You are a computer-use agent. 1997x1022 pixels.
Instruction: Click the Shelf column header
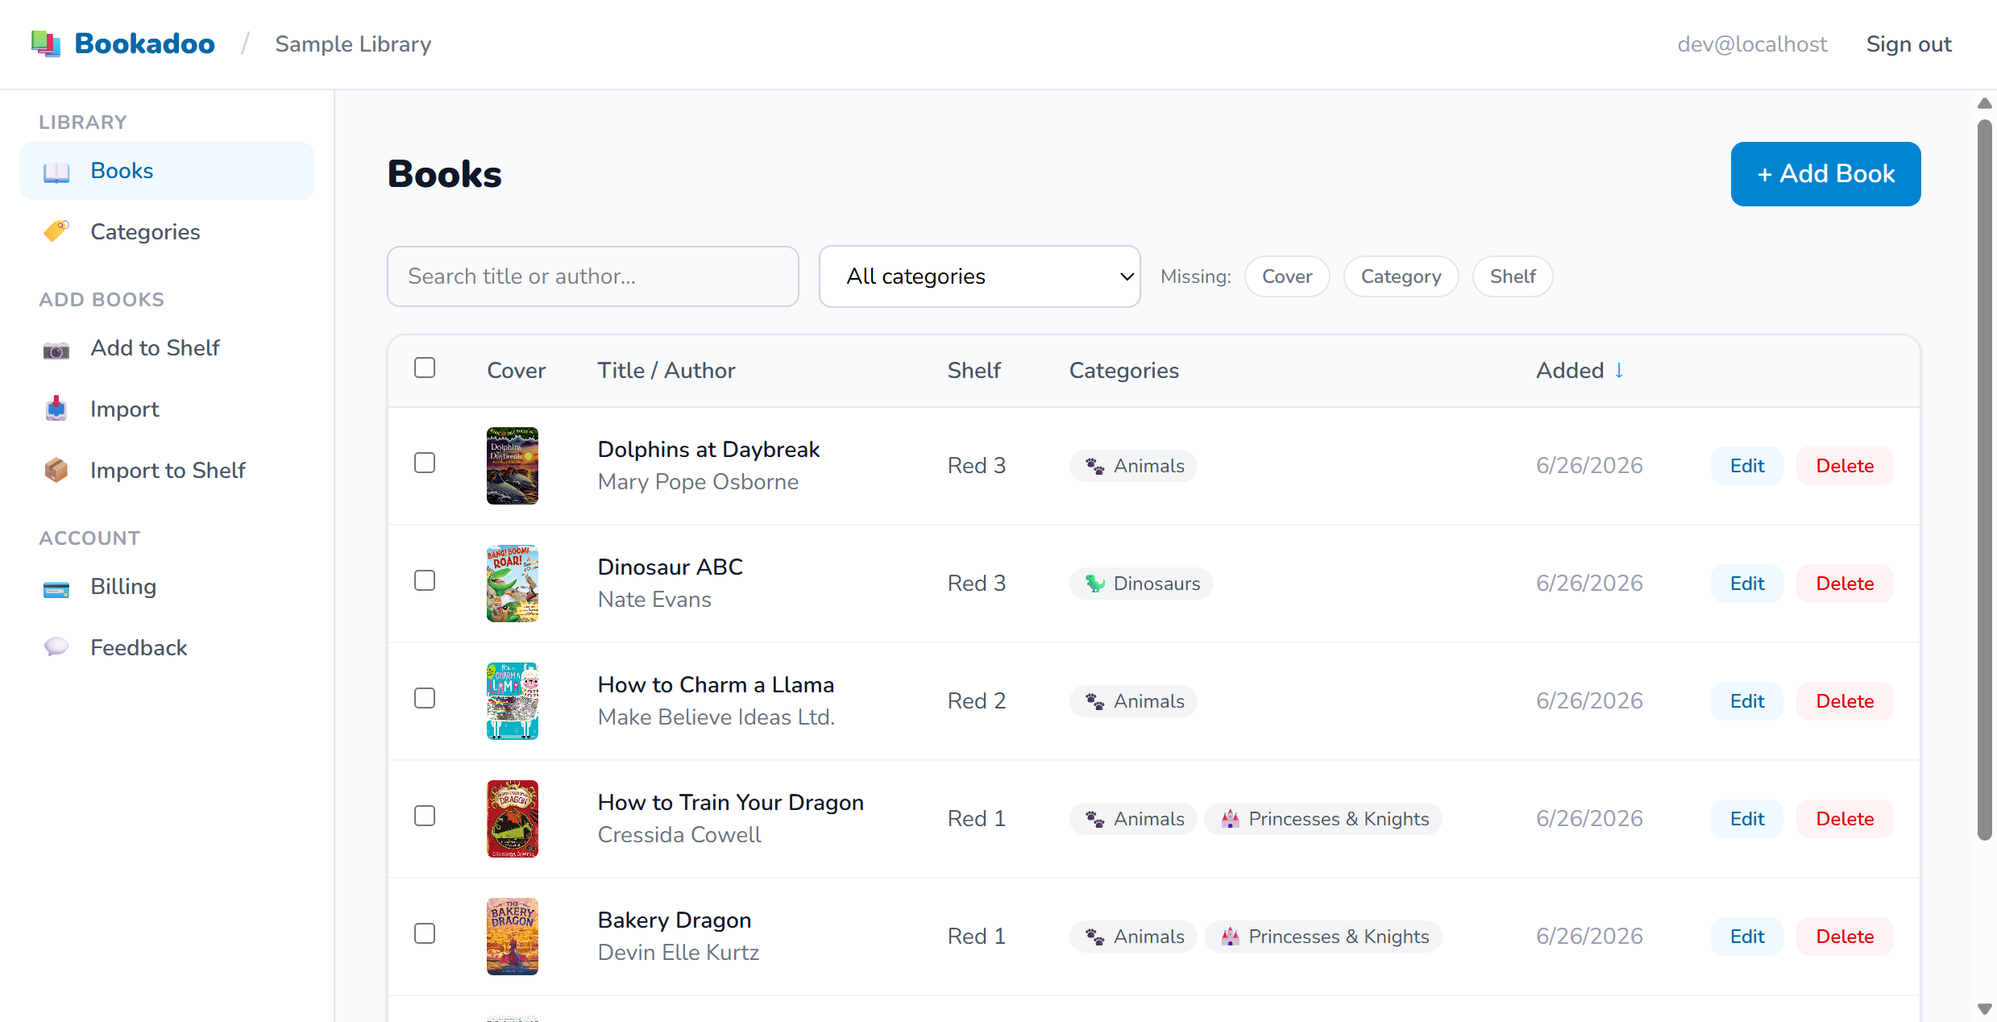click(974, 370)
